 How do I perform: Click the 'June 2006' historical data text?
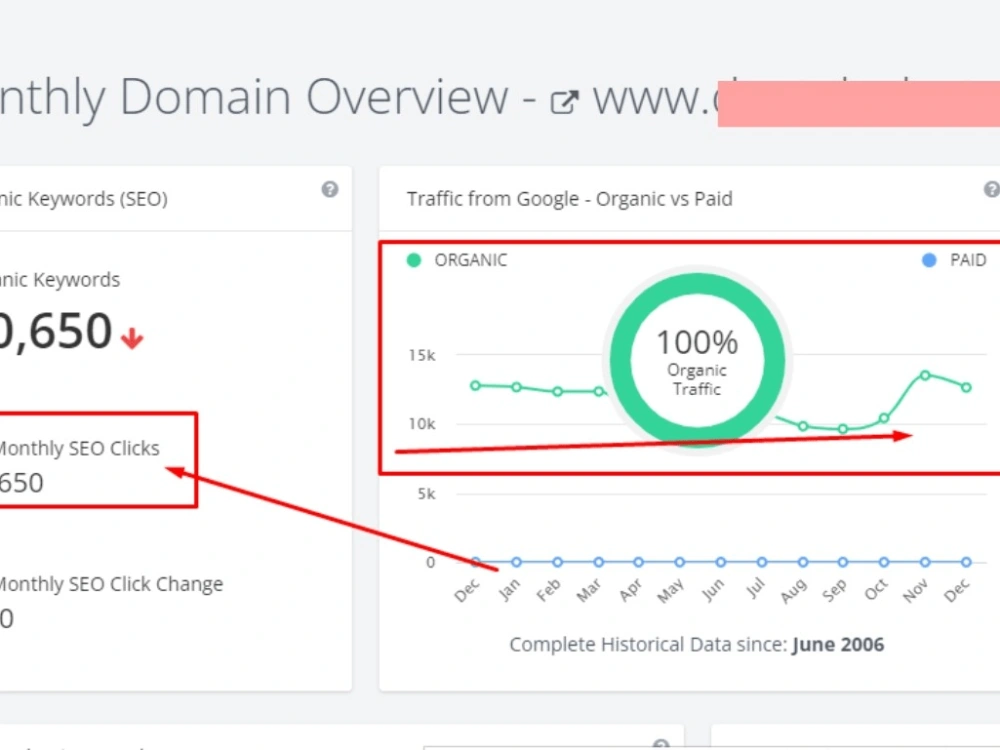click(838, 645)
